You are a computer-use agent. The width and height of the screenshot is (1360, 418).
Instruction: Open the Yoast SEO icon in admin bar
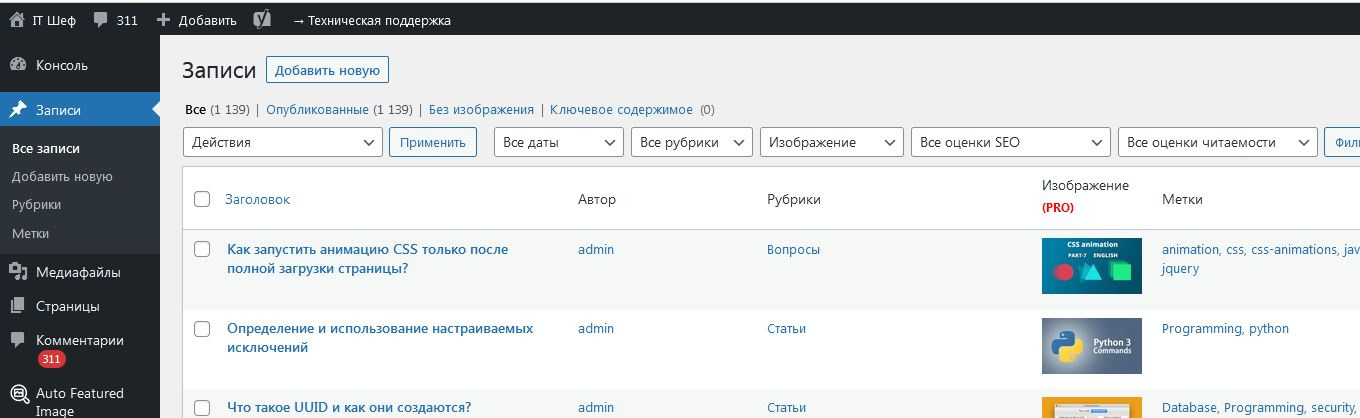pyautogui.click(x=262, y=20)
